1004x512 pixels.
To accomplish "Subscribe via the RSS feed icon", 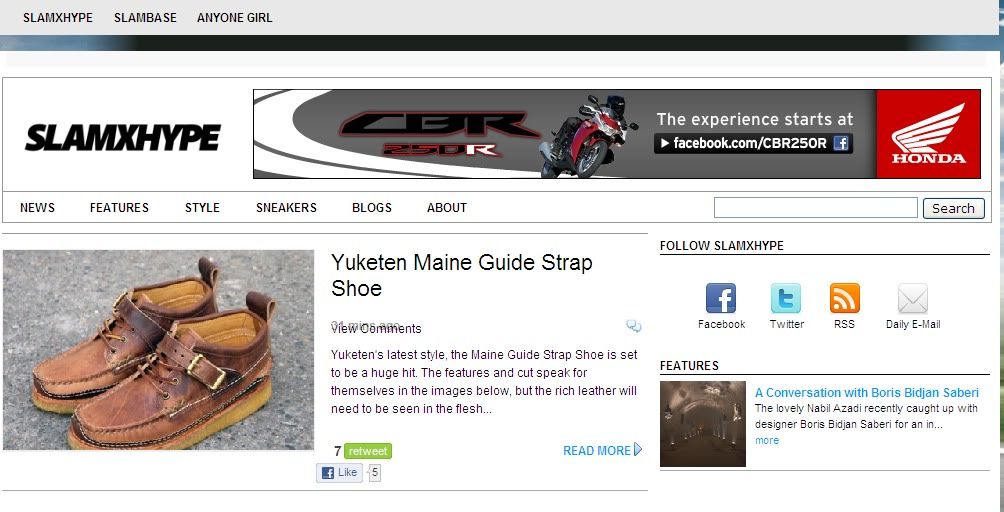I will [x=845, y=298].
